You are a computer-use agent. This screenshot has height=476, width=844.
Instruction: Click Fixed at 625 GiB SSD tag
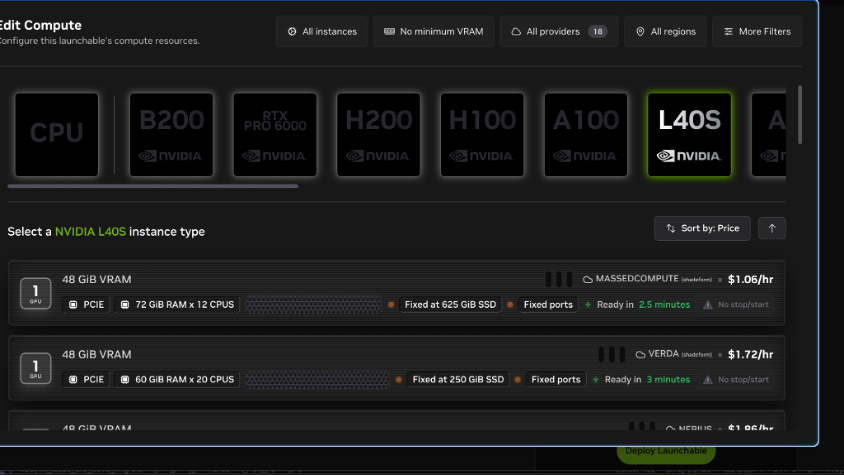coord(450,304)
